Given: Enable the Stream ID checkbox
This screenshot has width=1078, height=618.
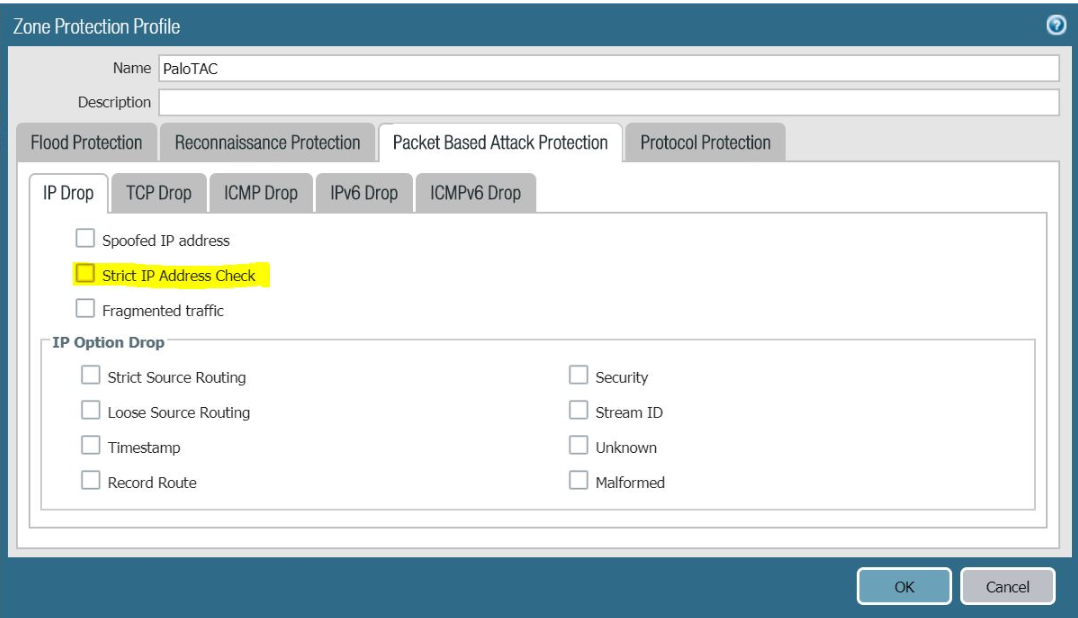Looking at the screenshot, I should click(x=578, y=411).
